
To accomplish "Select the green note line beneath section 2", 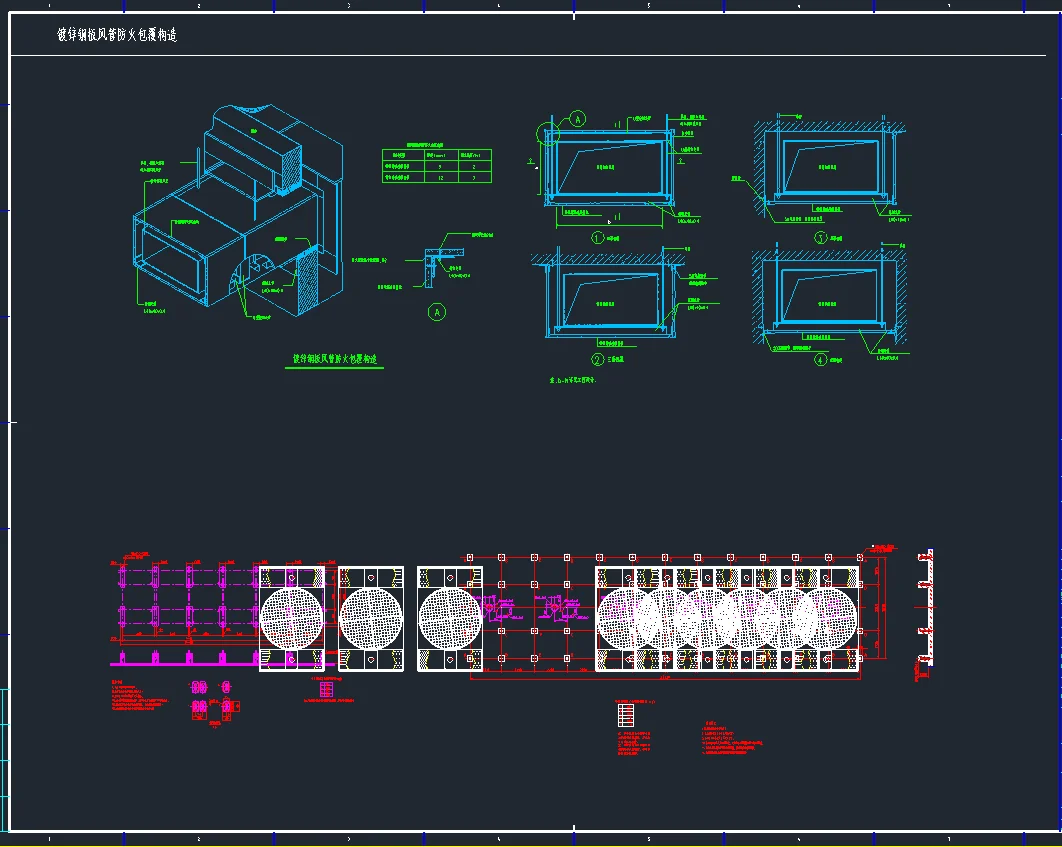I will [573, 381].
